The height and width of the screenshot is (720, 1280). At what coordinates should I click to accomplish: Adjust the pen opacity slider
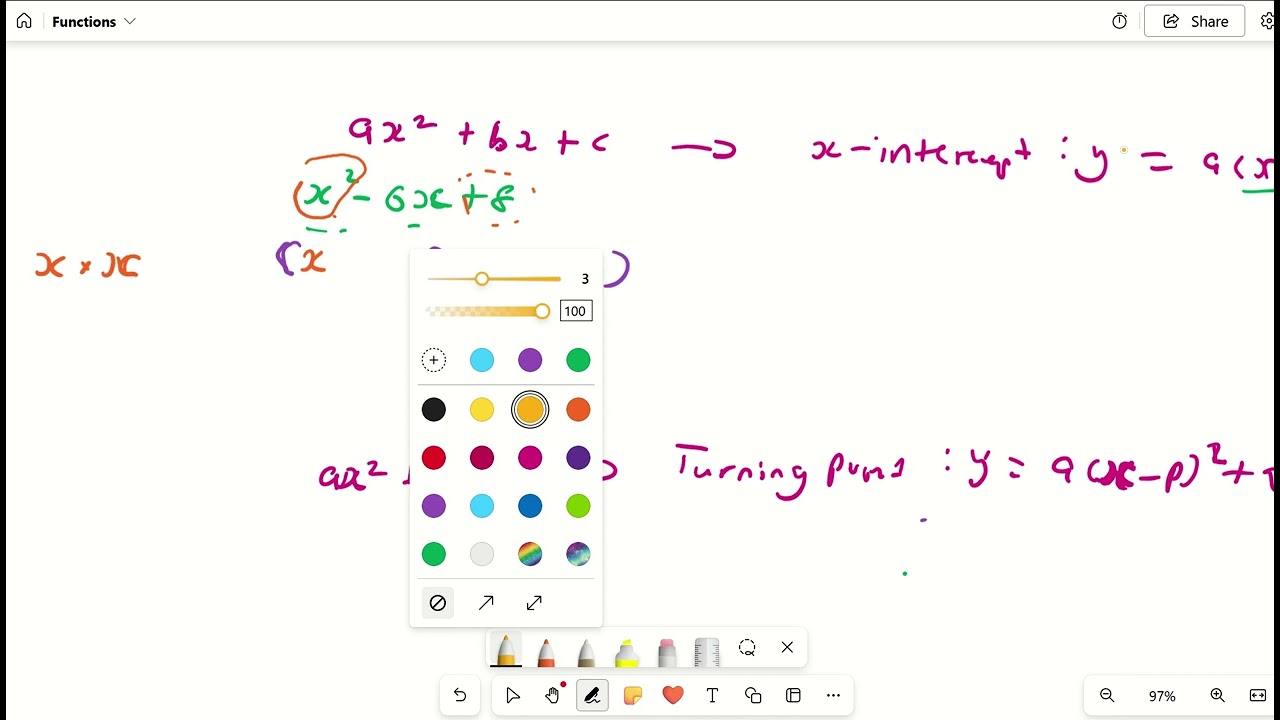pyautogui.click(x=487, y=311)
